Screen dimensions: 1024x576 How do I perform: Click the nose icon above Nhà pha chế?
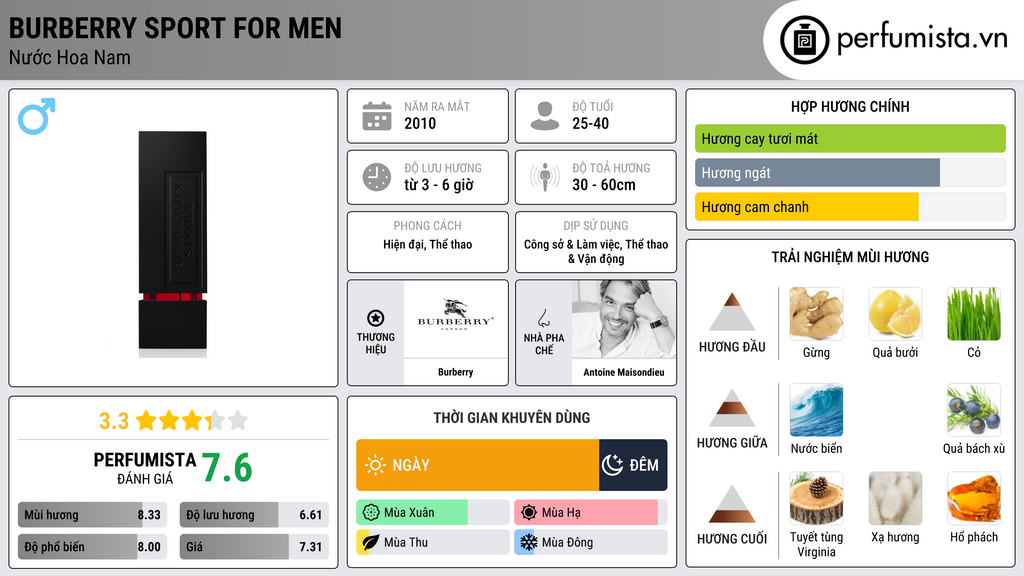pos(543,318)
